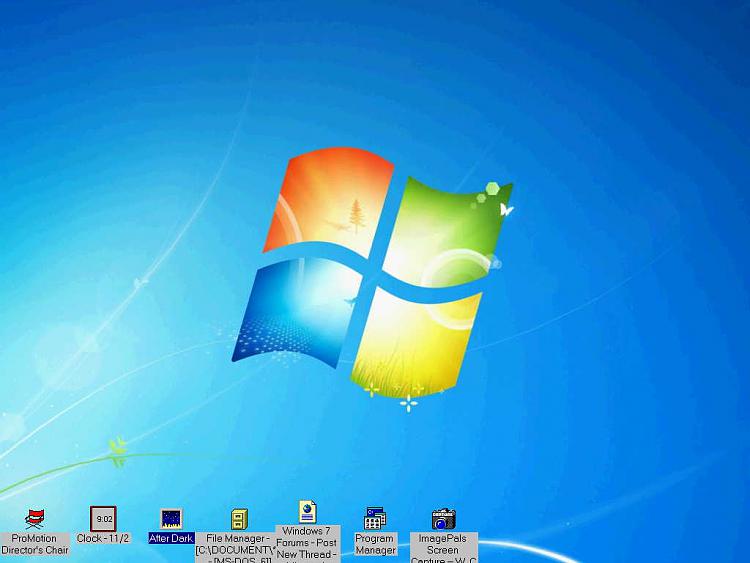
Task: Open the ProMotion Director's Chair icon
Action: pyautogui.click(x=35, y=519)
